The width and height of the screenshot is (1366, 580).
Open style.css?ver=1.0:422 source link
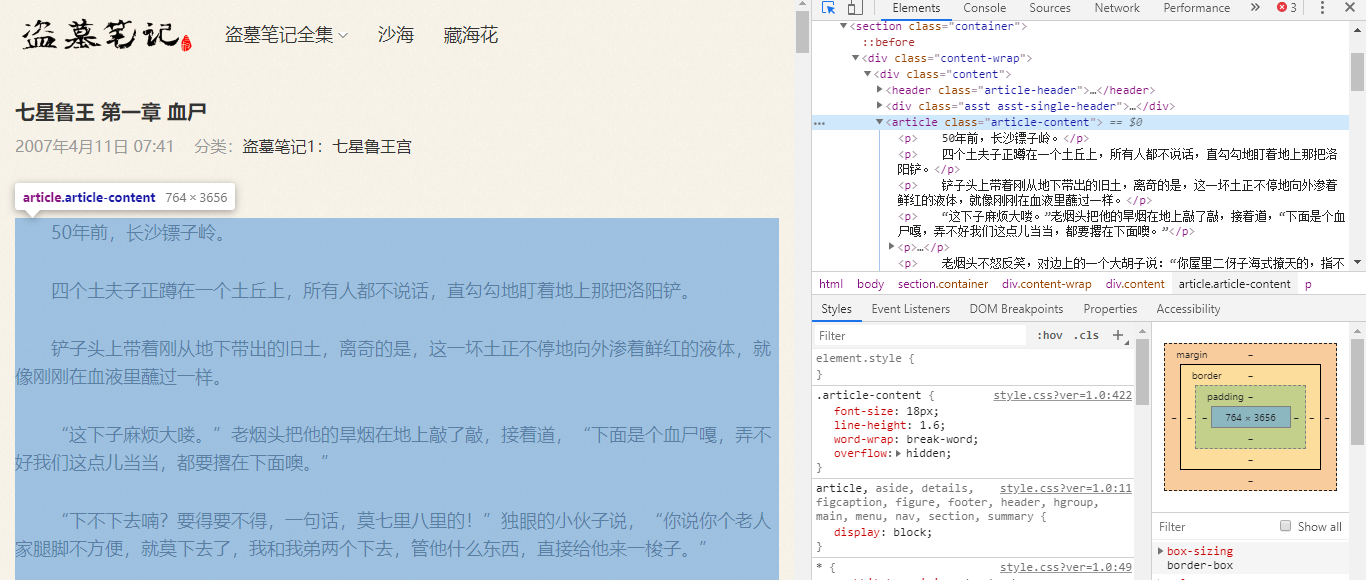1062,394
